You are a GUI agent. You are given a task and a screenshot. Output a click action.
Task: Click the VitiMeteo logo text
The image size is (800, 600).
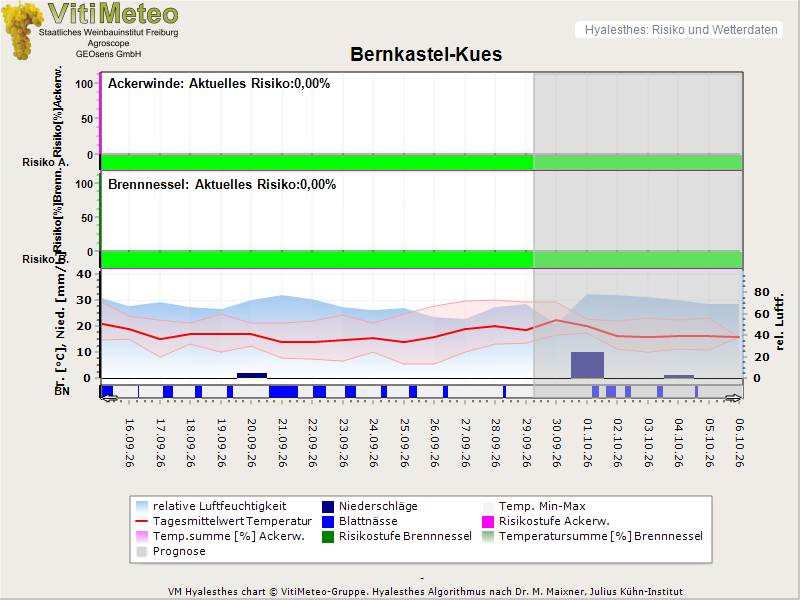[113, 13]
